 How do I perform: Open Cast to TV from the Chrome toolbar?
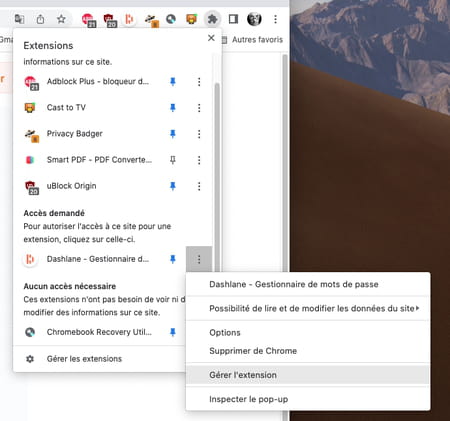191,19
